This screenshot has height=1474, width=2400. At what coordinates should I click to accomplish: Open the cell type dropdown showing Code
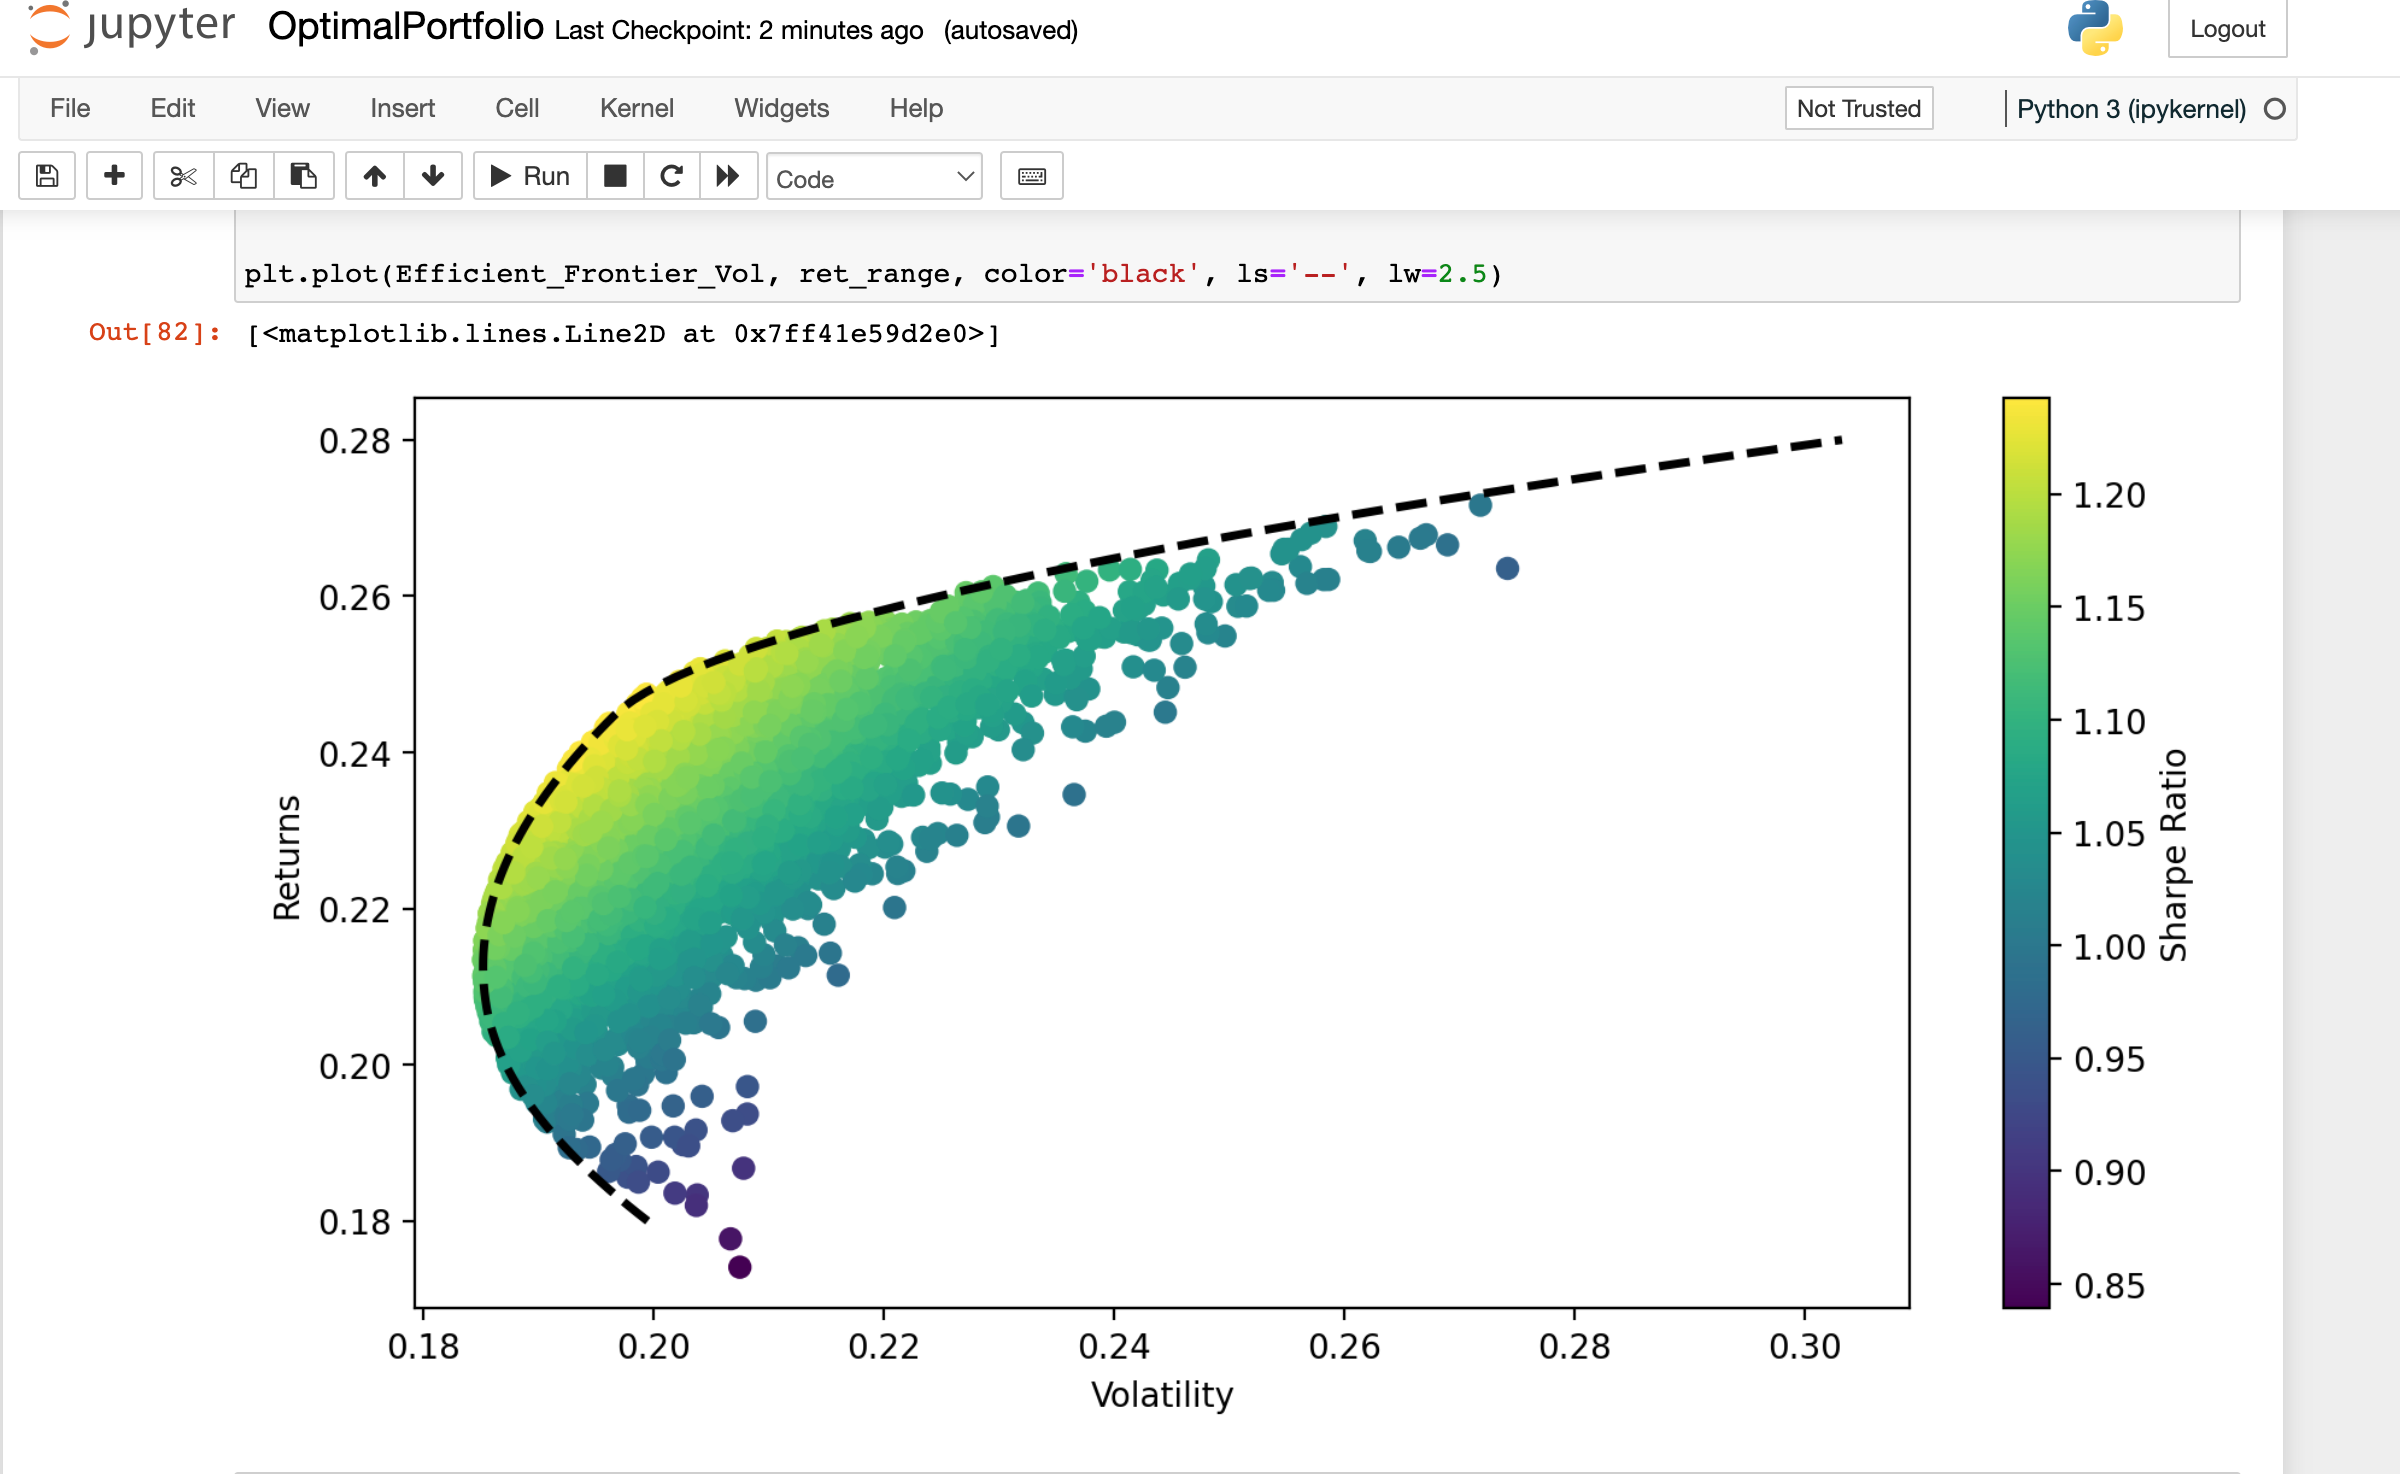pyautogui.click(x=874, y=178)
